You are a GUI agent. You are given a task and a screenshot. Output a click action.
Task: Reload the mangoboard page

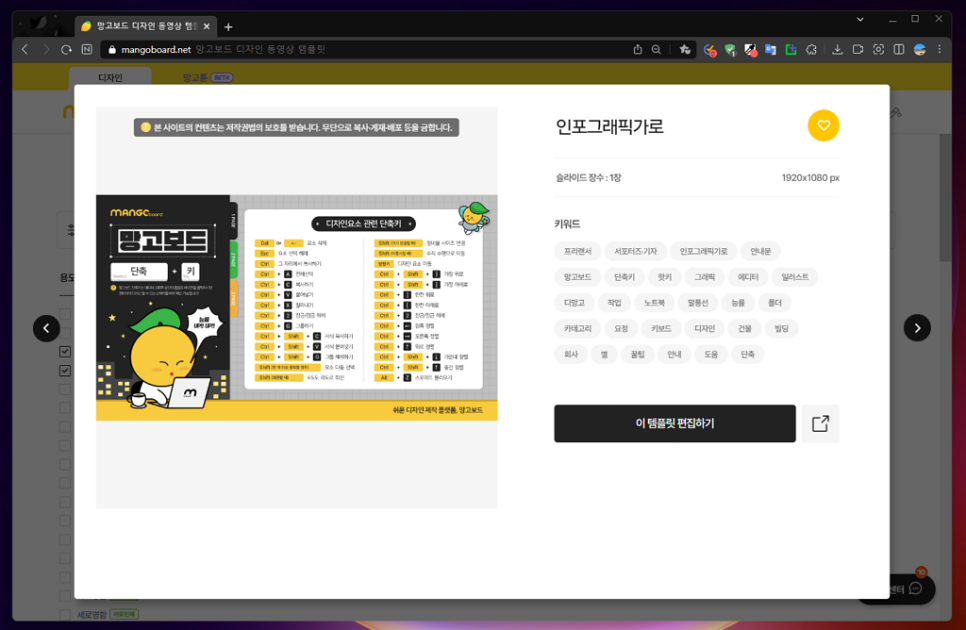[66, 49]
